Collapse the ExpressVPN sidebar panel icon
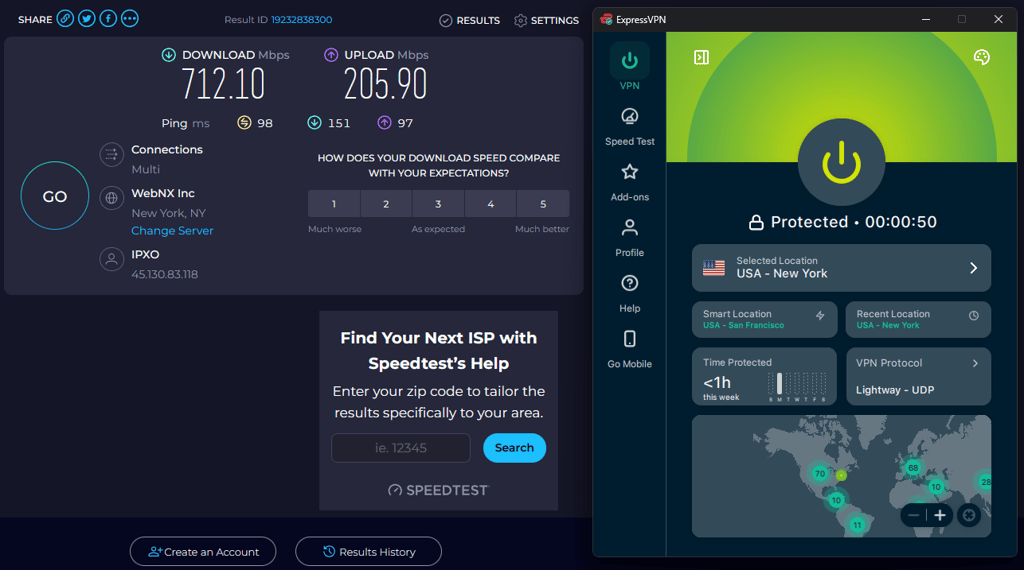This screenshot has height=570, width=1024. [701, 57]
